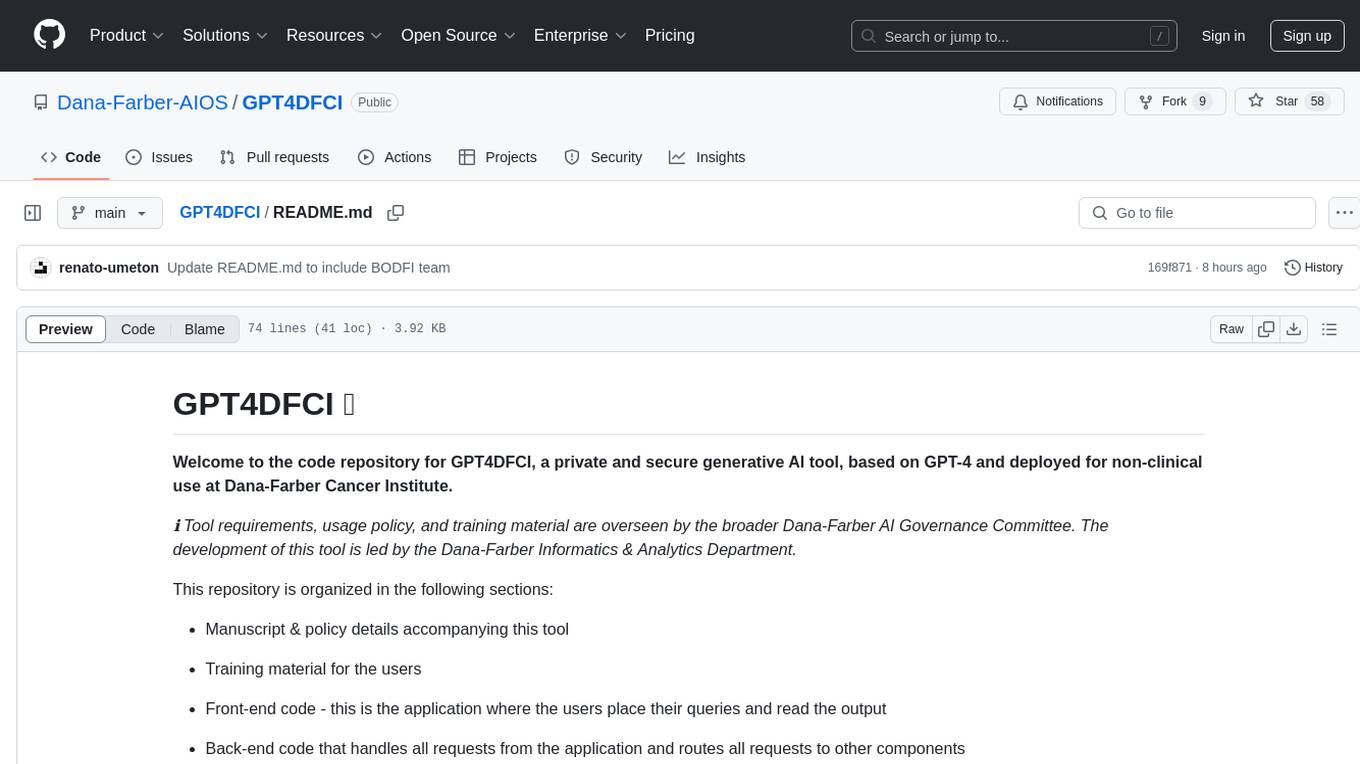Open the GPT4DFCI repository title link
Image resolution: width=1360 pixels, height=764 pixels.
[292, 102]
